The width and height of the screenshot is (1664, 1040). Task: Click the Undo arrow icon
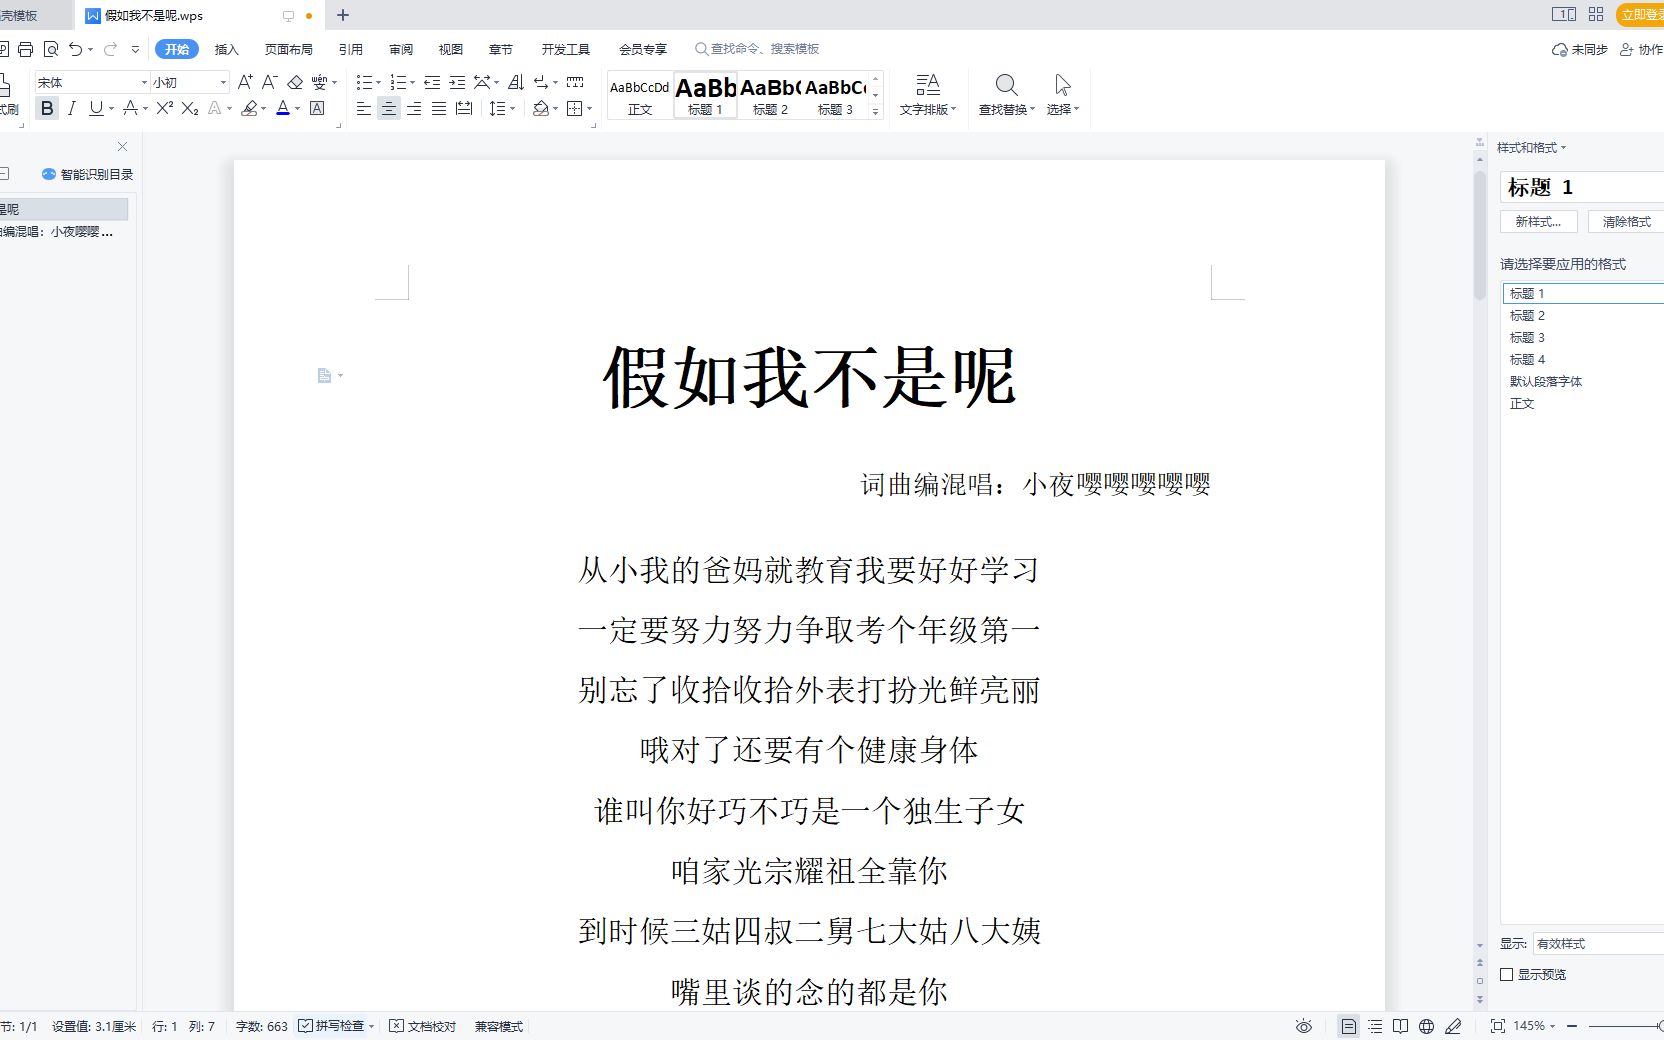[x=76, y=49]
